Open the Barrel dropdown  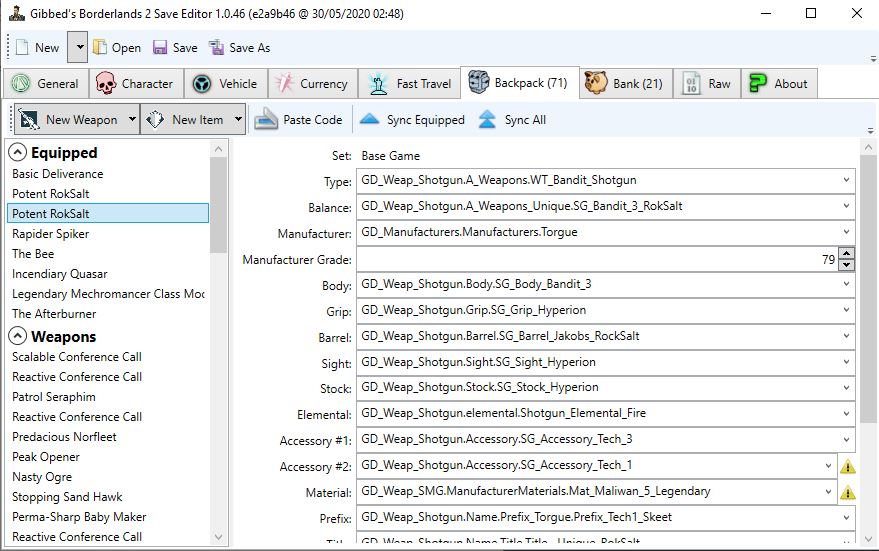pos(846,336)
